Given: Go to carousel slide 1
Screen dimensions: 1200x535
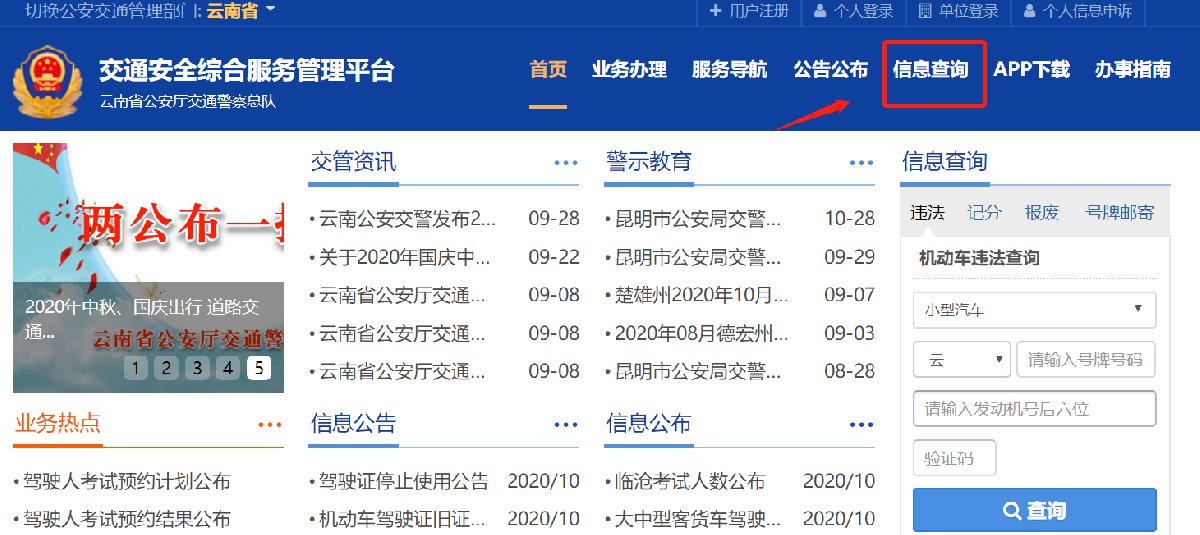Looking at the screenshot, I should coord(135,369).
